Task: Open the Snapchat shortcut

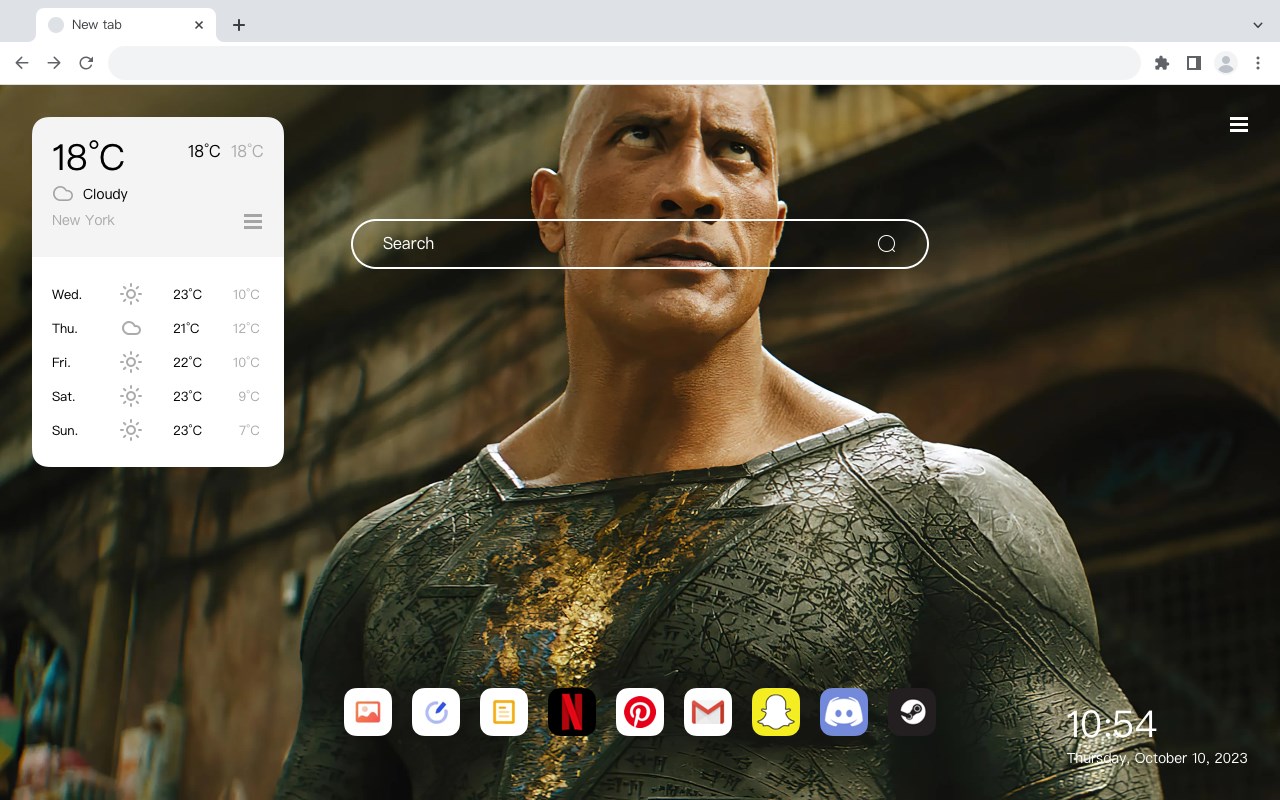Action: coord(776,712)
